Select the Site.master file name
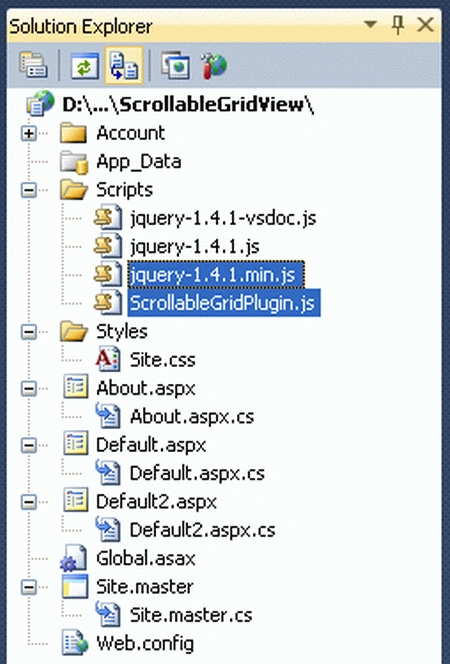Image resolution: width=450 pixels, height=664 pixels. [x=145, y=587]
